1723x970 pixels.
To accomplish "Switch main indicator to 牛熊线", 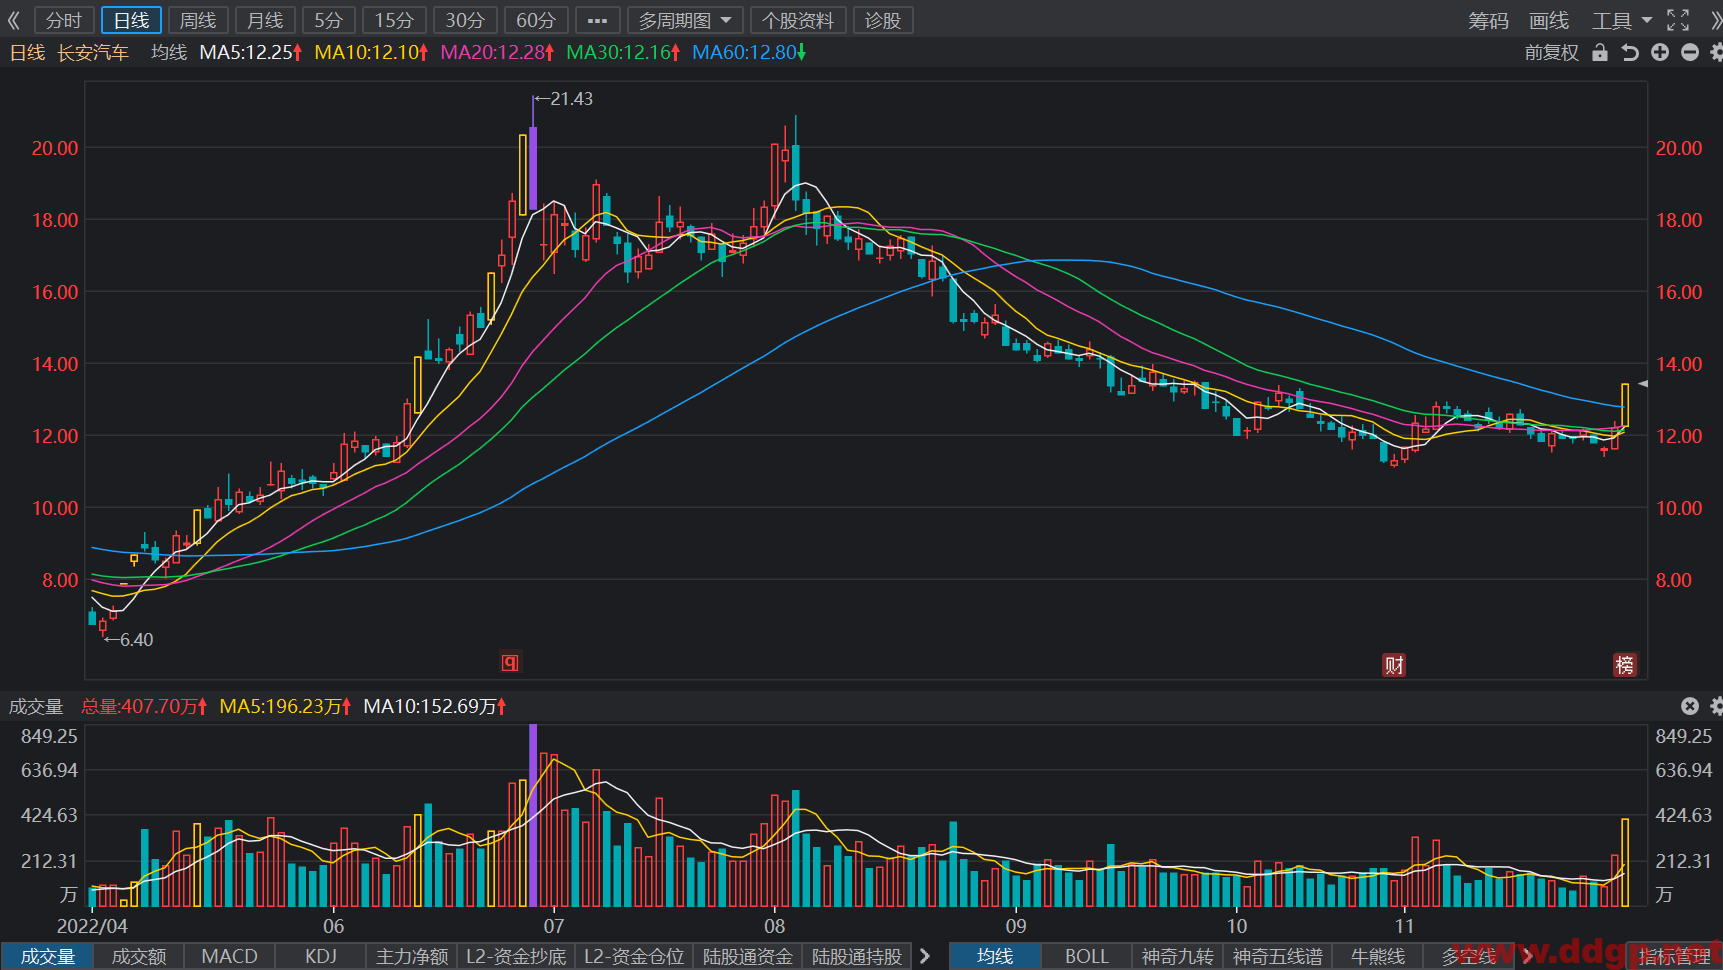I will 1378,956.
